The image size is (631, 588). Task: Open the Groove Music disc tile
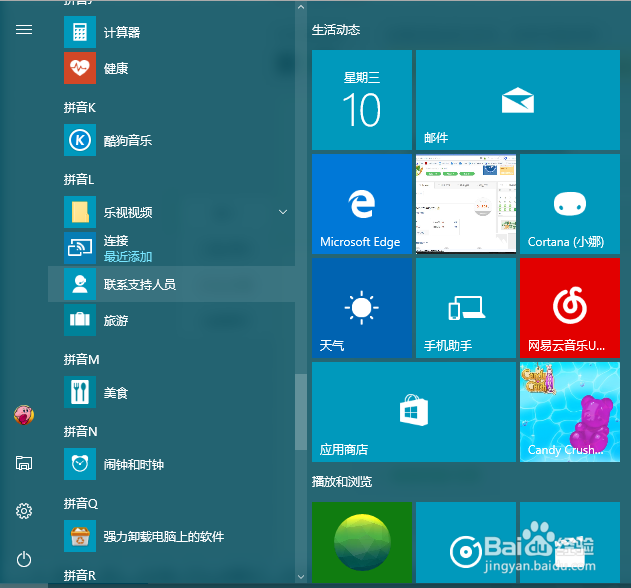click(x=466, y=542)
